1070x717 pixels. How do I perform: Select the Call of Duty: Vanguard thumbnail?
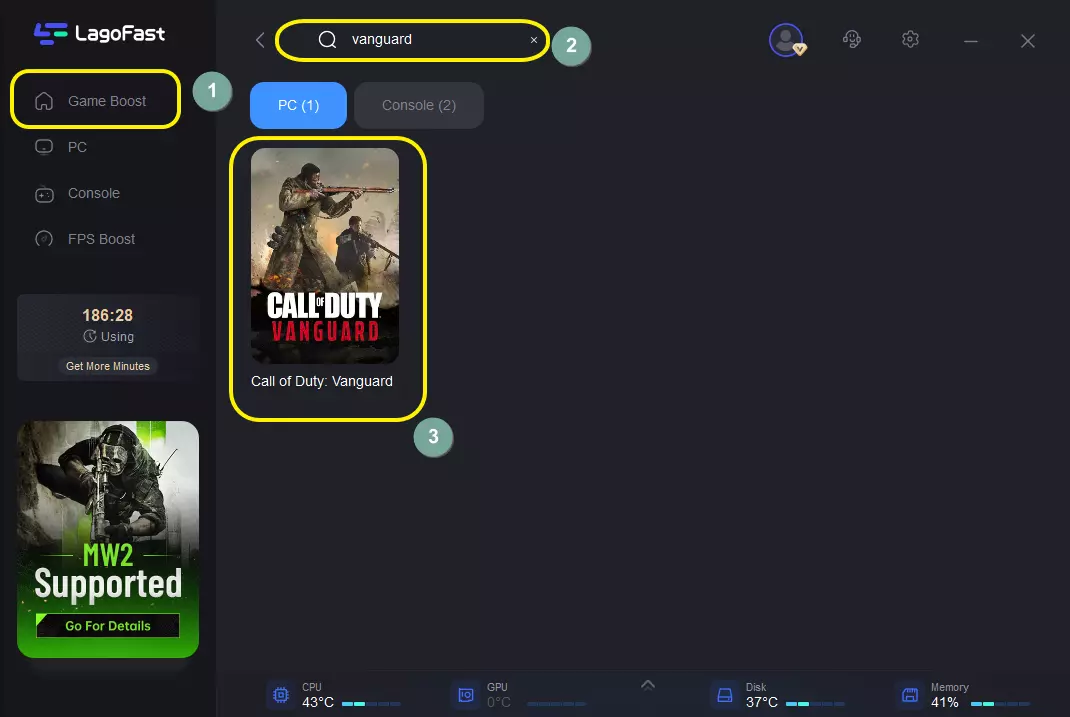[325, 256]
